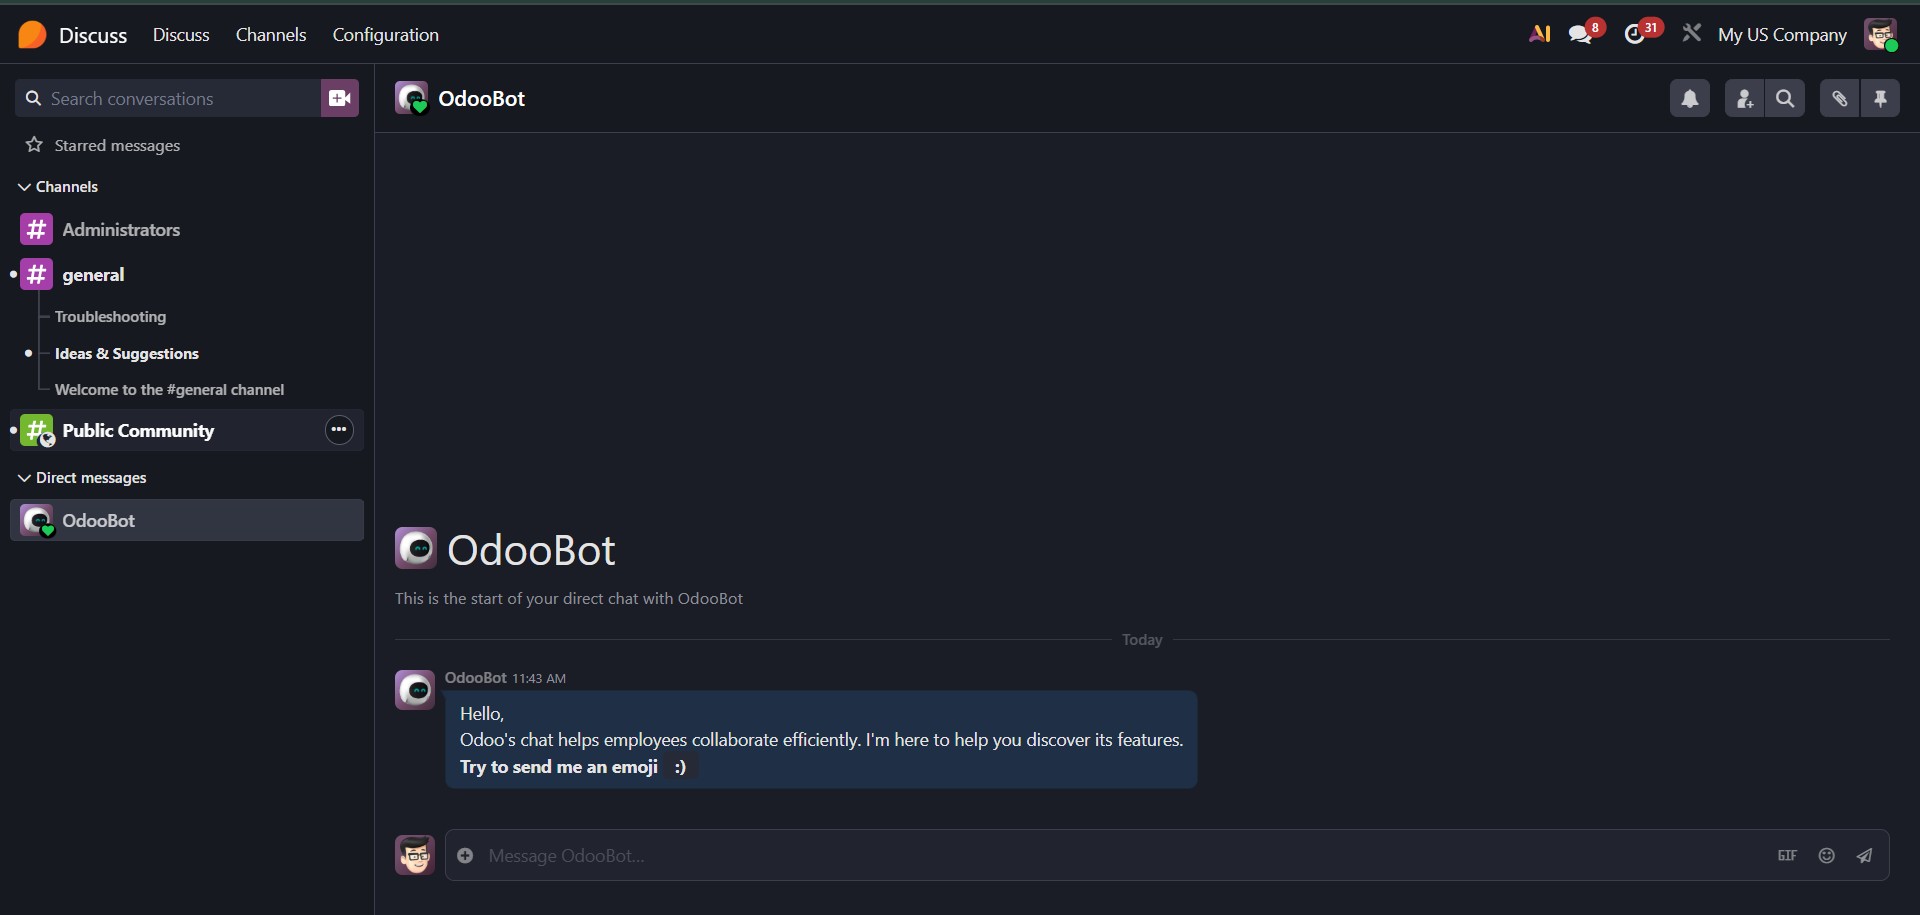This screenshot has height=915, width=1920.
Task: Click the OdooBot name in chat header
Action: (x=482, y=98)
